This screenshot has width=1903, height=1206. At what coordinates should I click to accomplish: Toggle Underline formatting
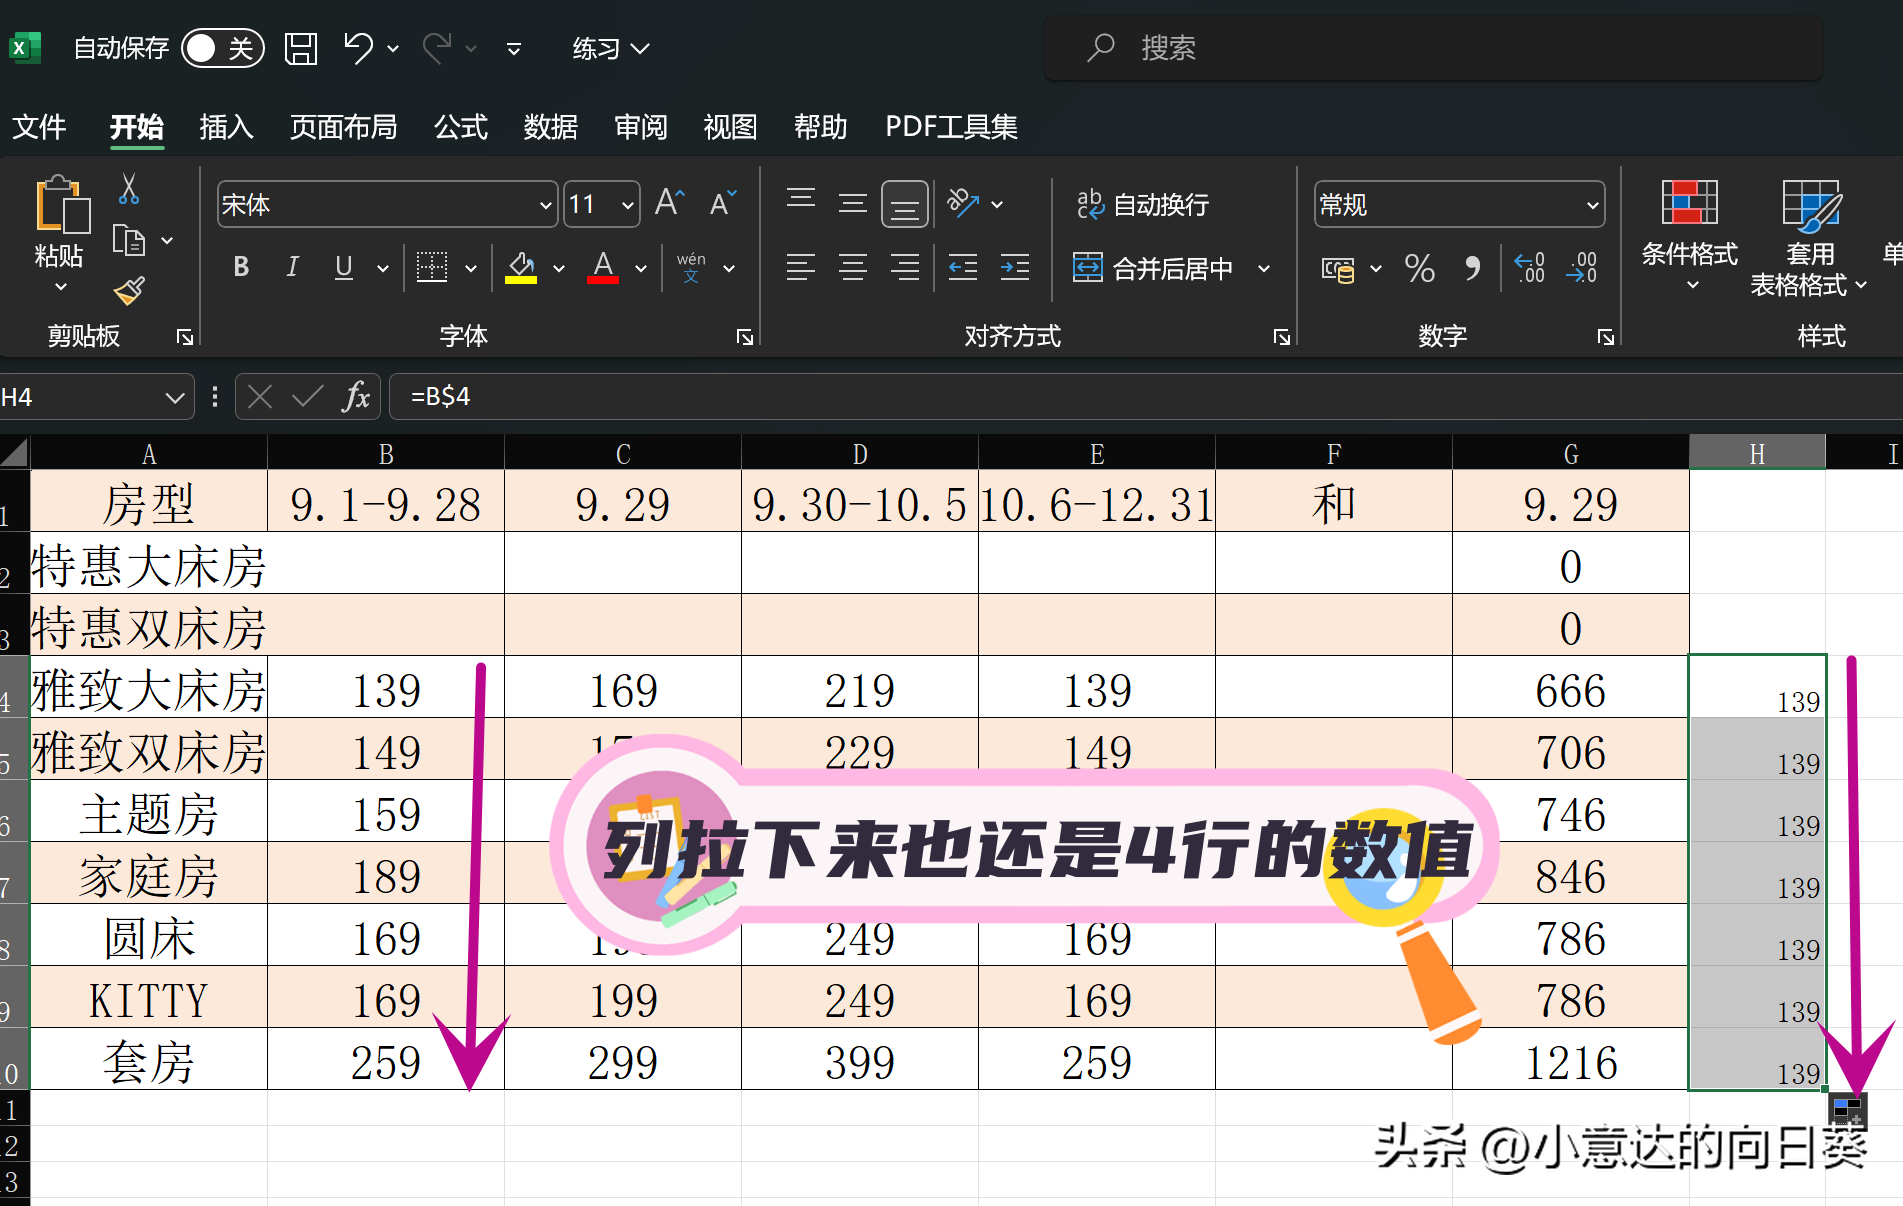(344, 267)
